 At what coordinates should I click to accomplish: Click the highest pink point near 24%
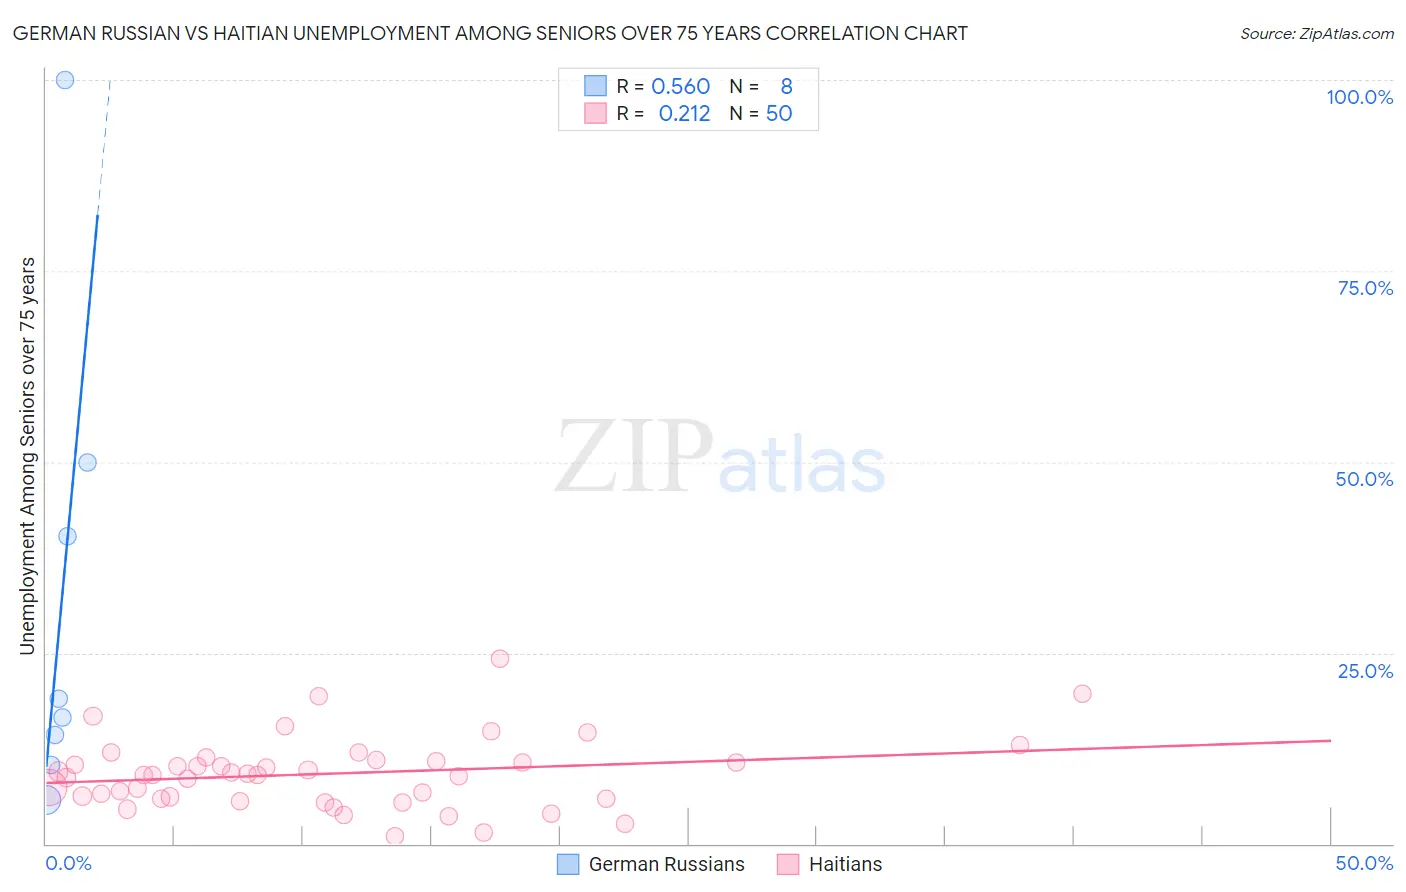(500, 658)
